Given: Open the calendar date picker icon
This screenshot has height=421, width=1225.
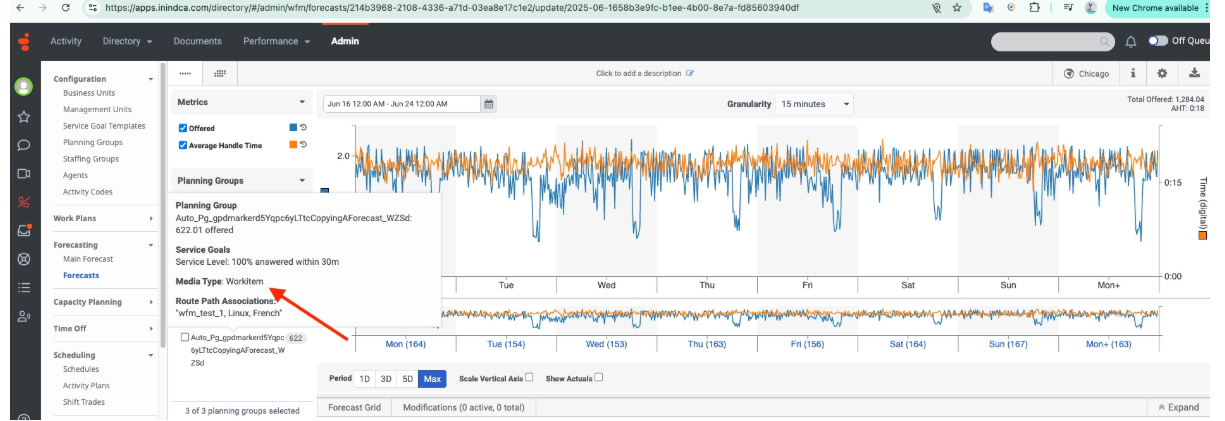Looking at the screenshot, I should pos(489,104).
